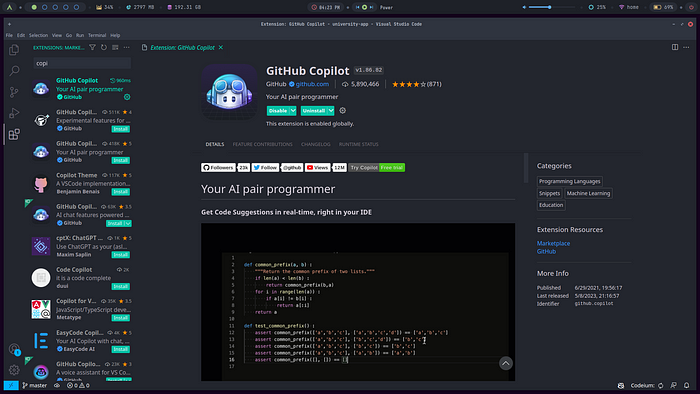
Task: Switch branch via master in status bar
Action: click(x=35, y=385)
